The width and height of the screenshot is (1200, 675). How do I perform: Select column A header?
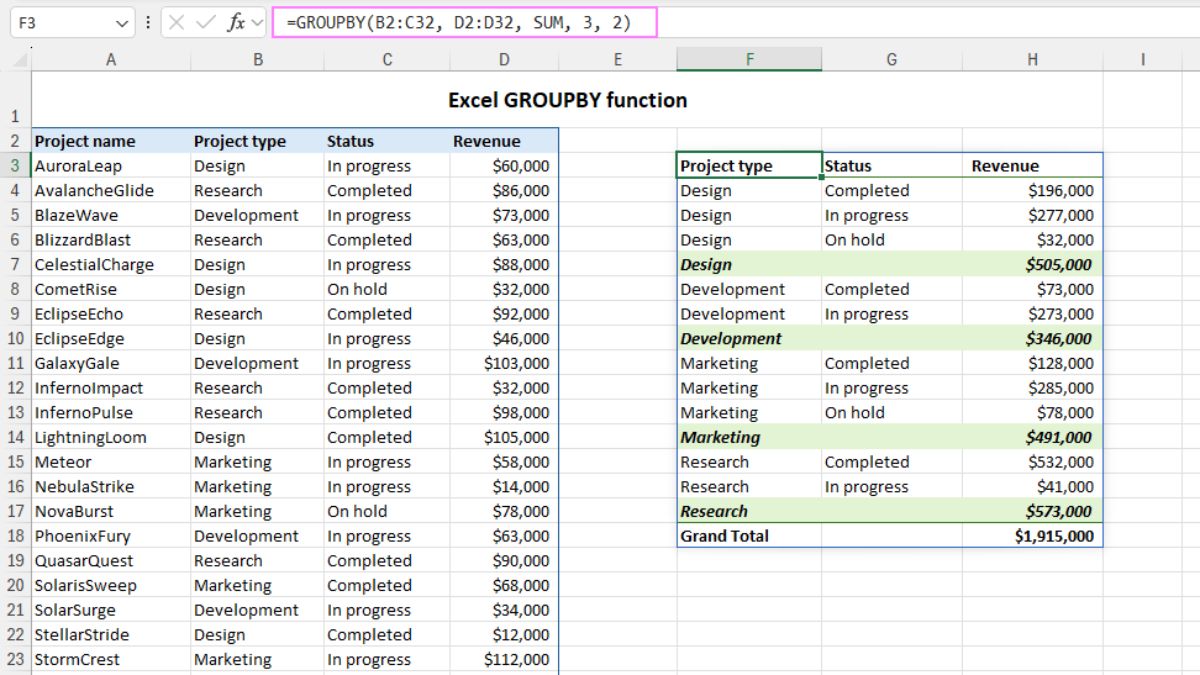111,60
